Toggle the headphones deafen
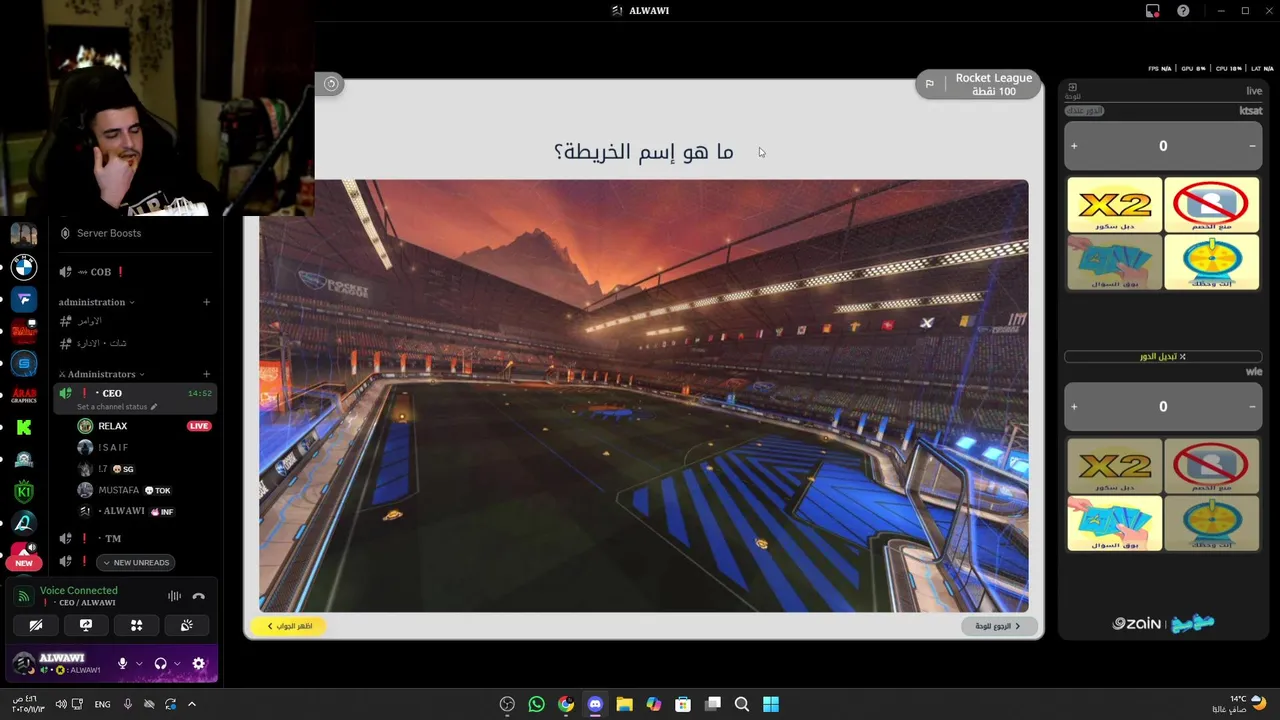Image resolution: width=1280 pixels, height=720 pixels. [x=160, y=663]
